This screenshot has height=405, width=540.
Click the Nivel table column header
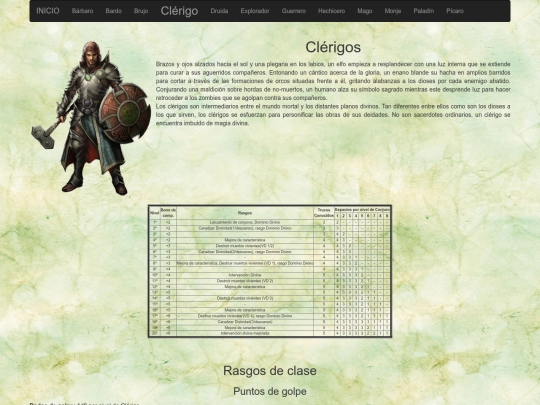[155, 213]
